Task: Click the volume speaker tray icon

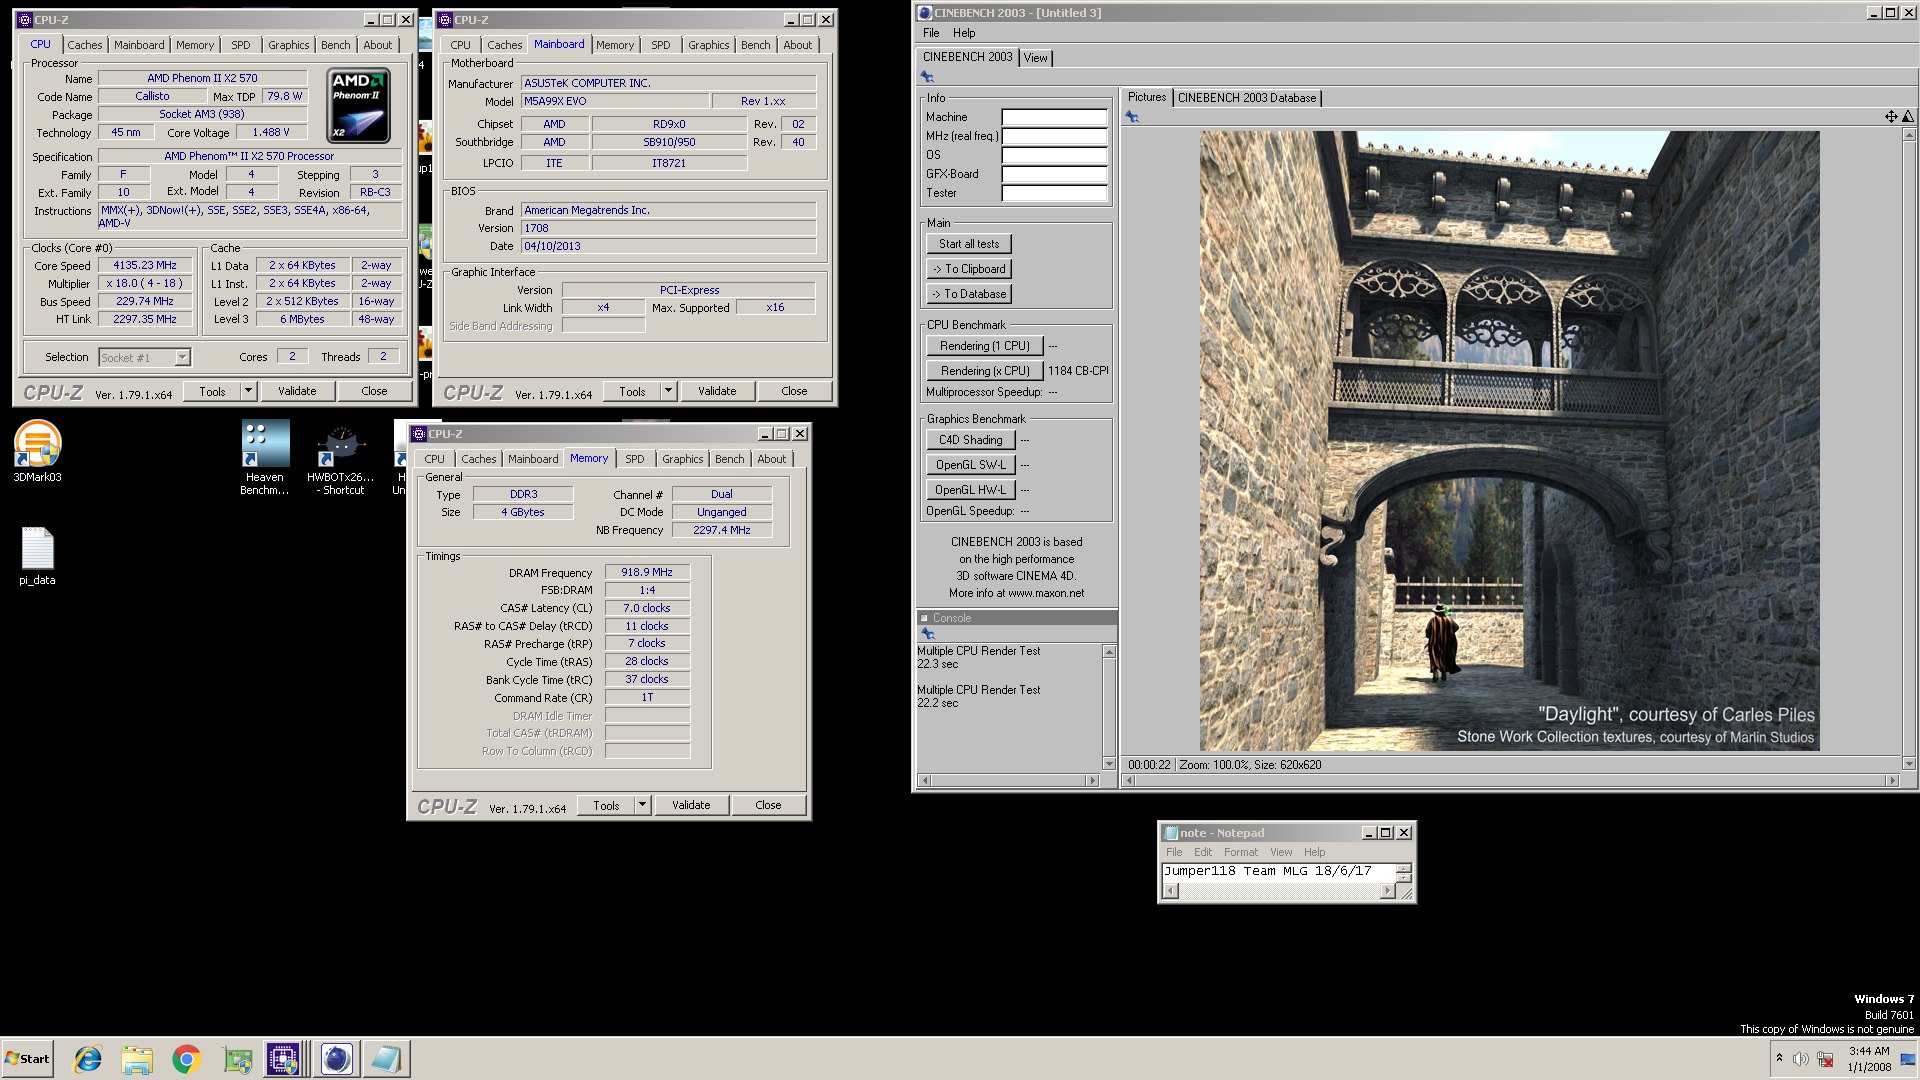Action: (x=1801, y=1059)
